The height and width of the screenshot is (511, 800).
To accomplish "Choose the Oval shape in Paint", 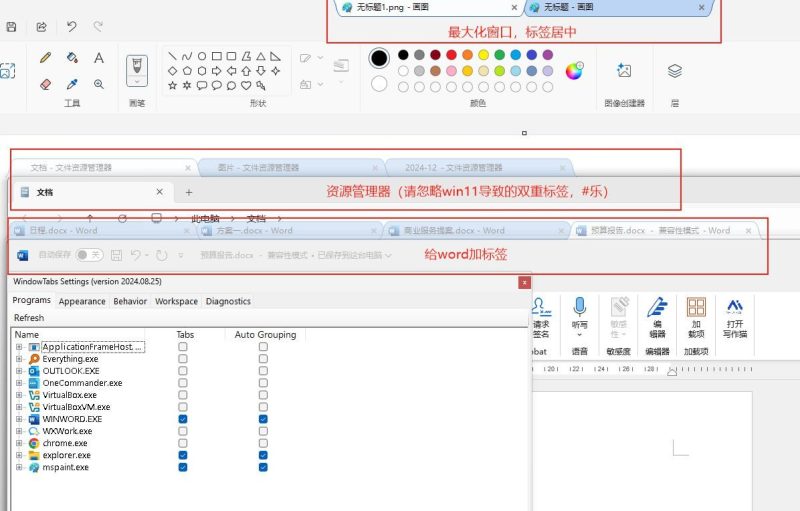I will pos(202,56).
